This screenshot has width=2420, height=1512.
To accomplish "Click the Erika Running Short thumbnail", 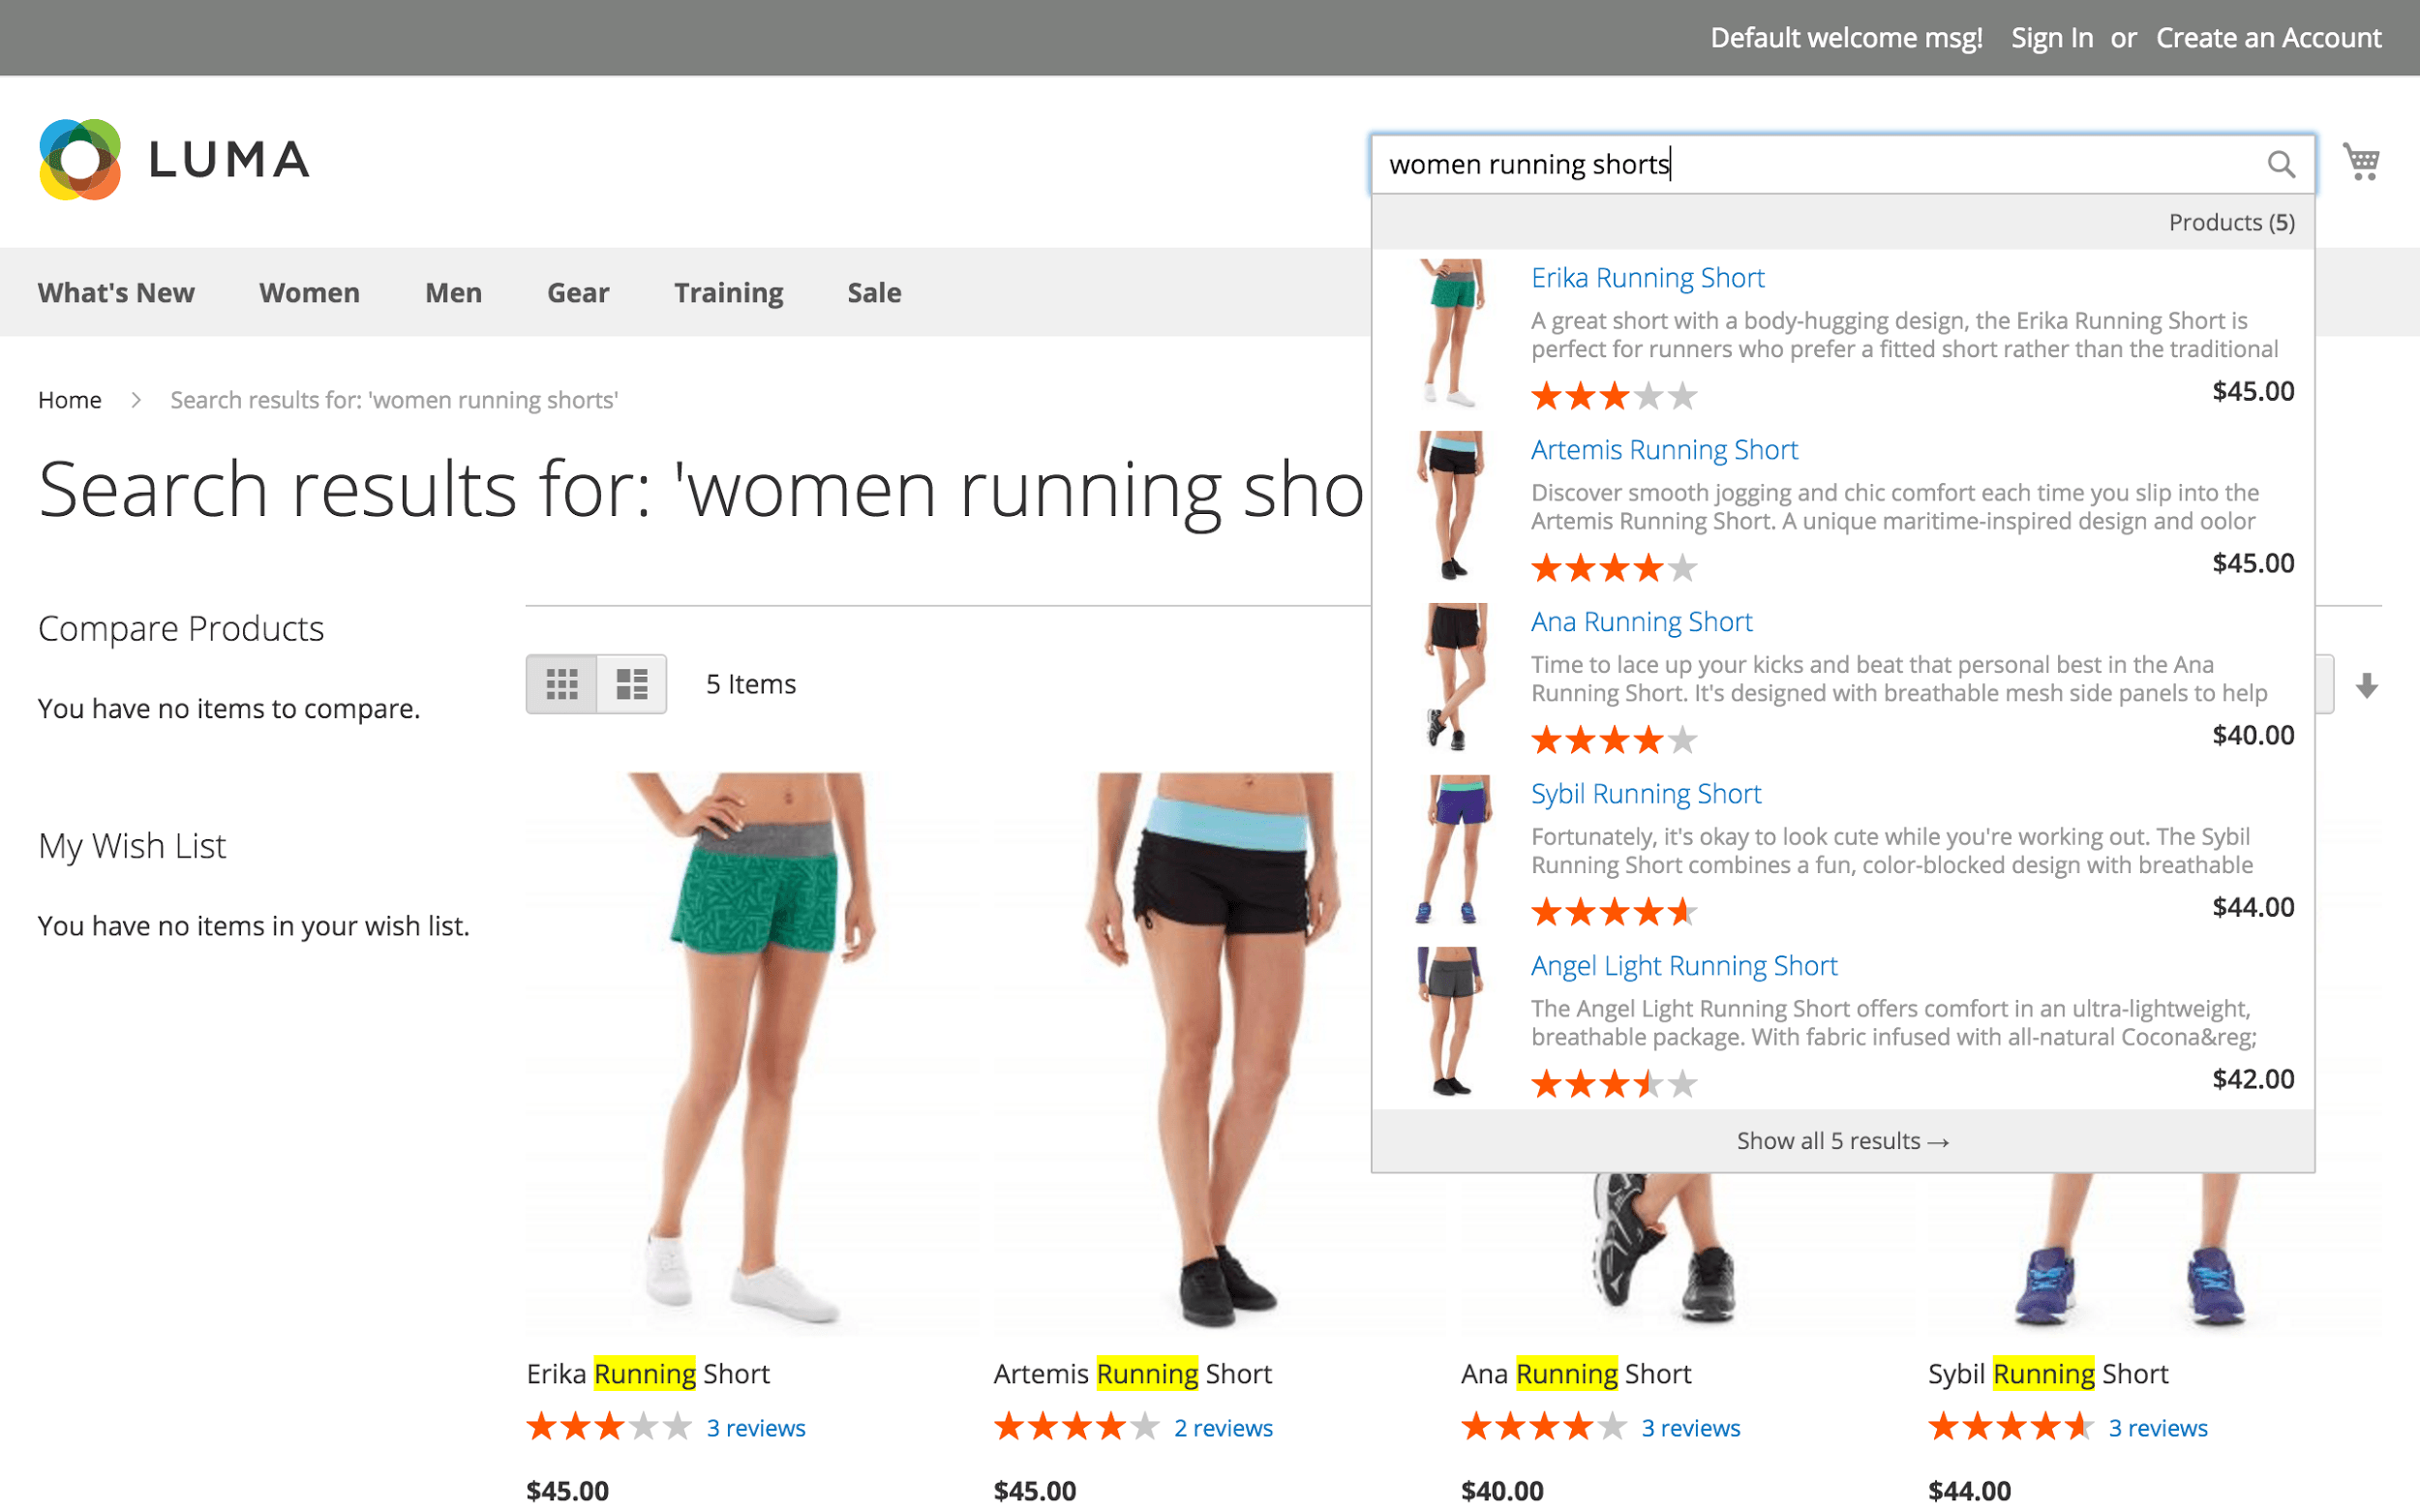I will coord(1447,333).
